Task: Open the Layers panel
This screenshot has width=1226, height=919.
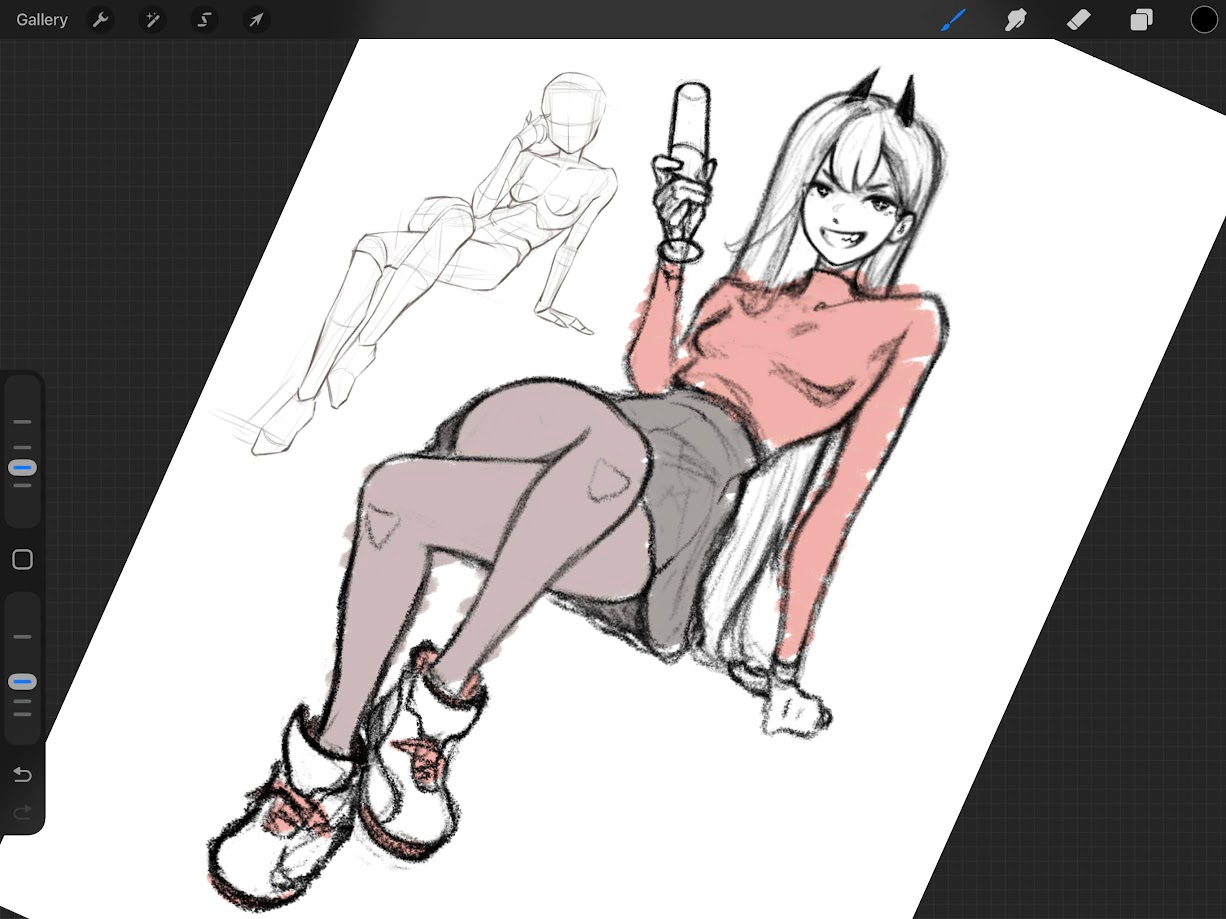Action: coord(1141,20)
